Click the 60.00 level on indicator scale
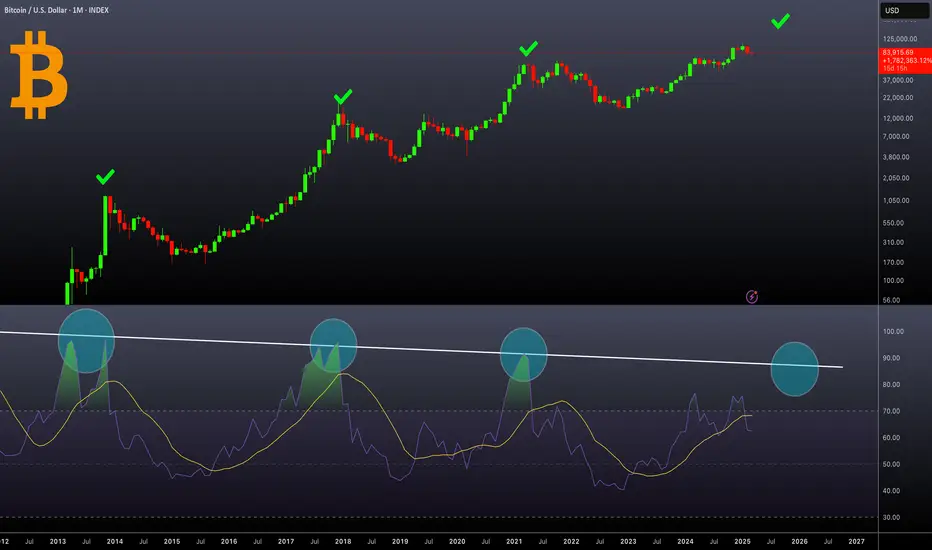 coord(892,438)
